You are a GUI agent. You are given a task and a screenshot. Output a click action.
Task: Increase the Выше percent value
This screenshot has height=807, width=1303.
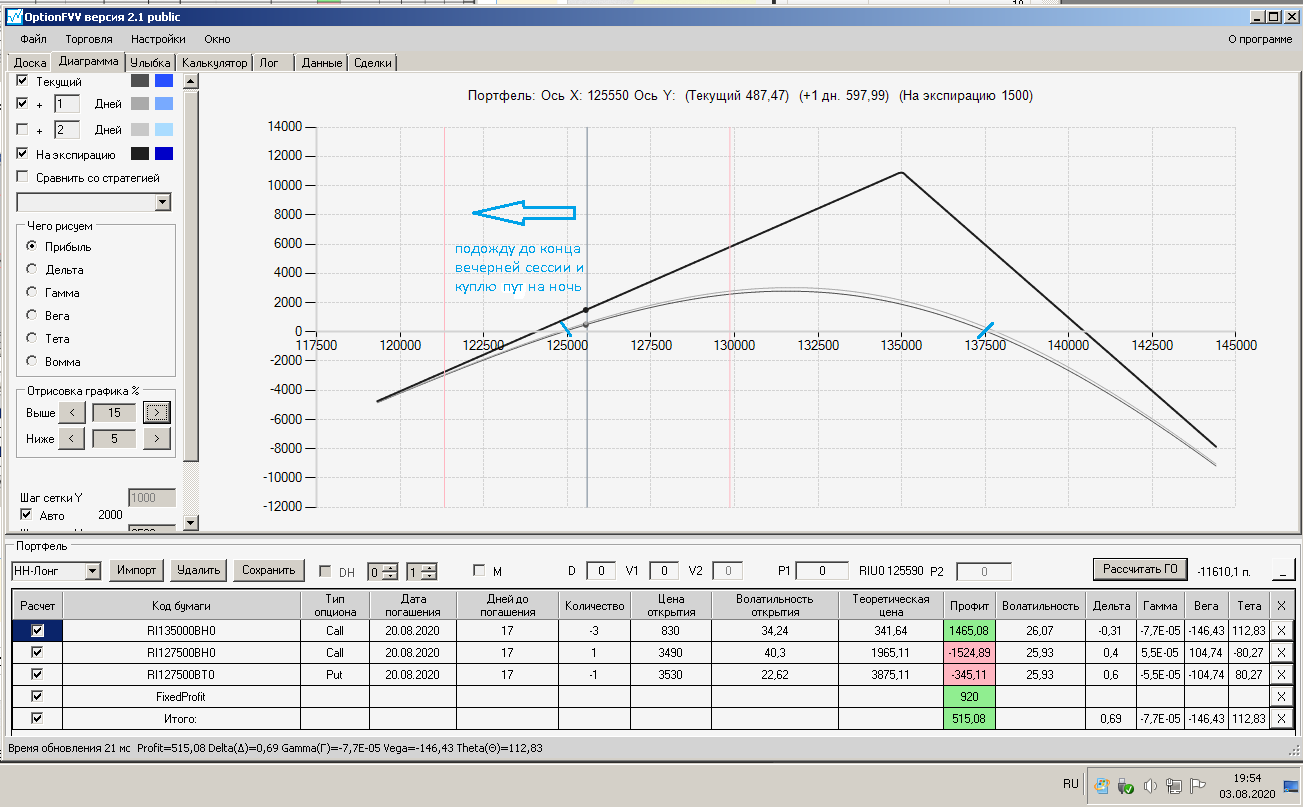coord(157,412)
